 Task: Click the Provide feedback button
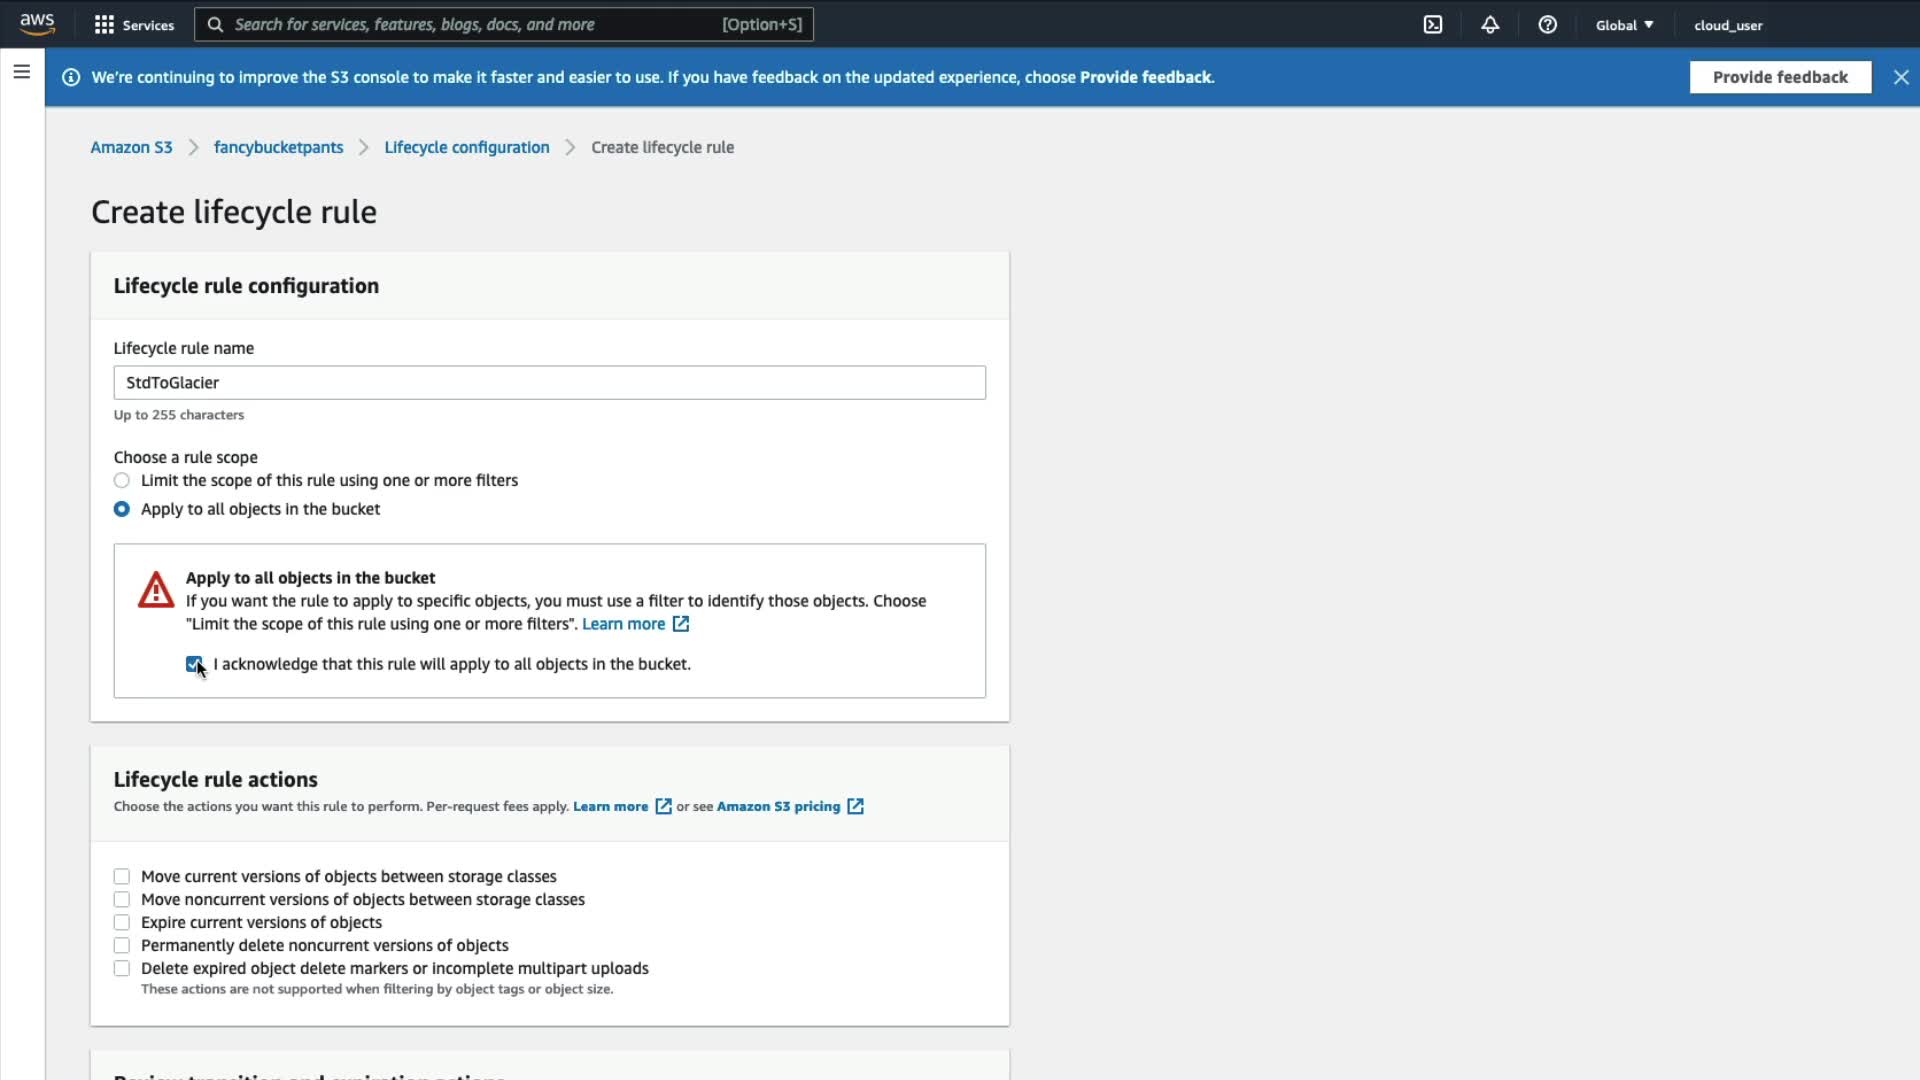click(1779, 77)
